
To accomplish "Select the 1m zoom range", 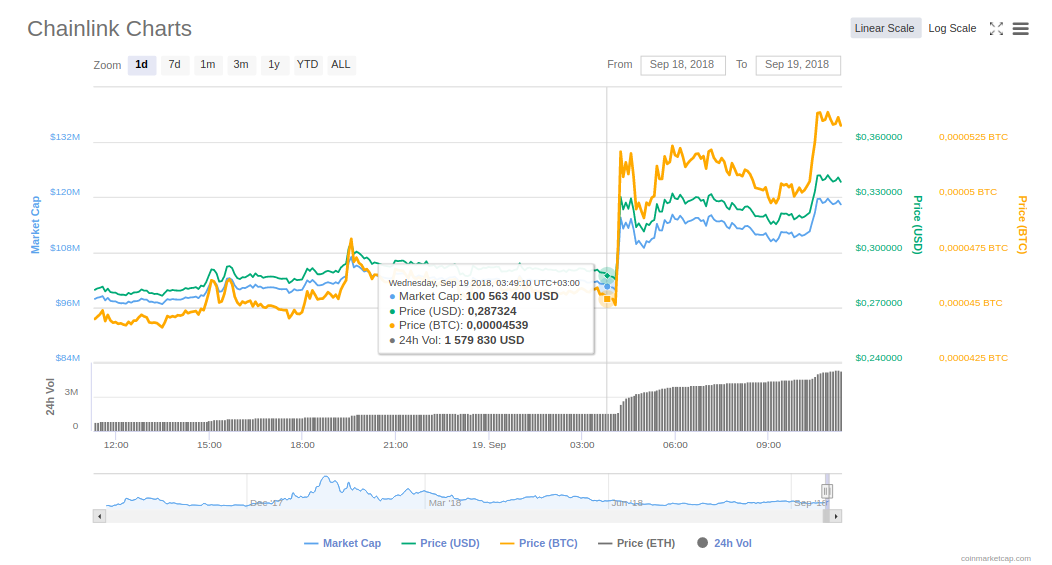I will [208, 64].
